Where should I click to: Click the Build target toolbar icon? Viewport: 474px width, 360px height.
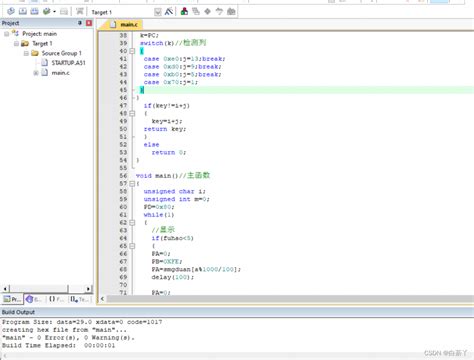23,11
